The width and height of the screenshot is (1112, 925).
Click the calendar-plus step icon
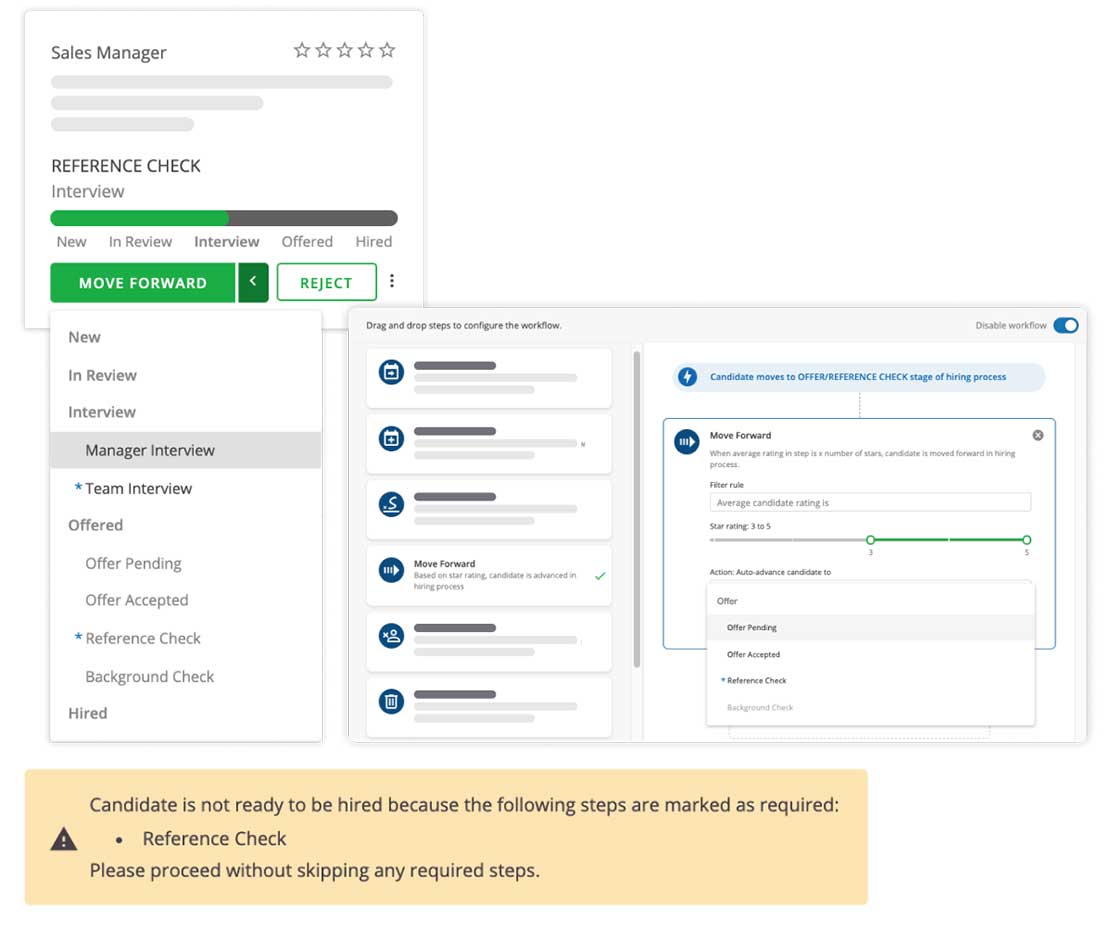[x=391, y=439]
